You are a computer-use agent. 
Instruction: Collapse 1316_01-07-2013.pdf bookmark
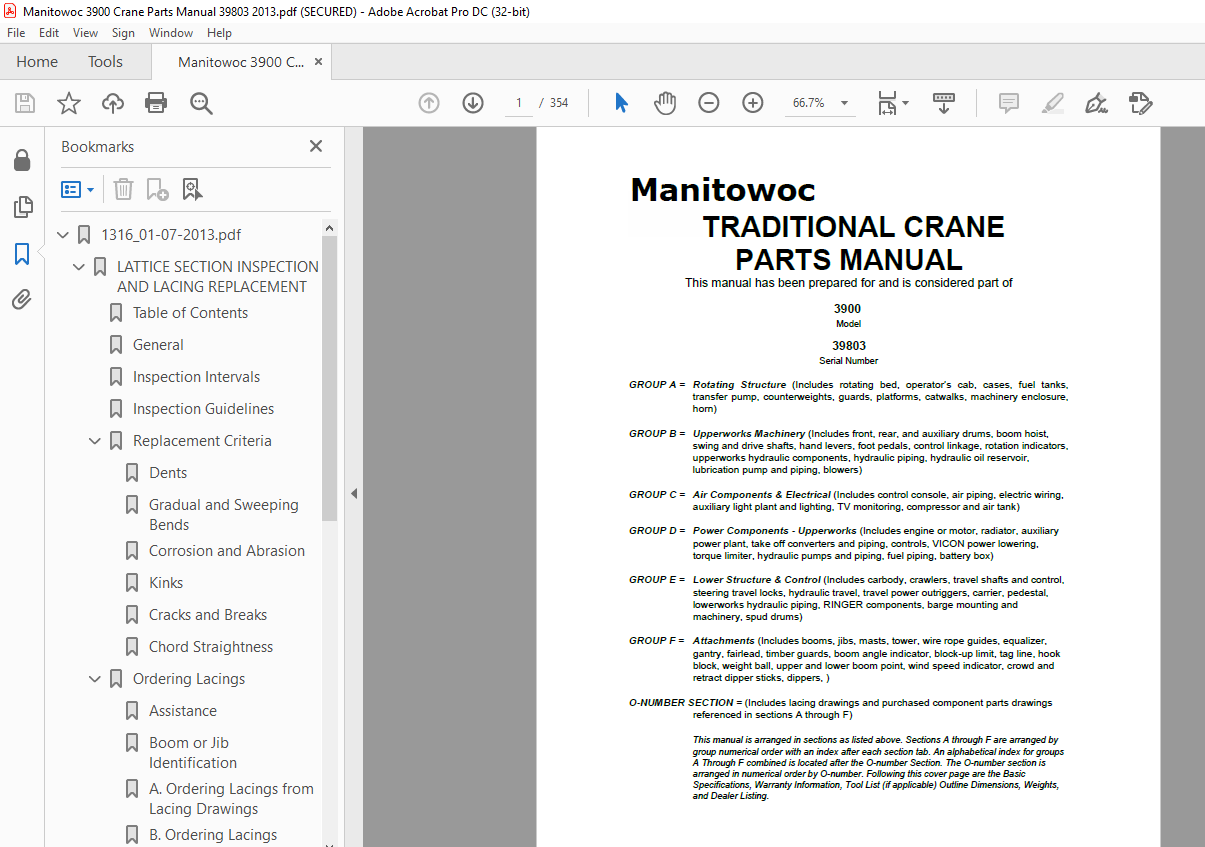coord(64,235)
